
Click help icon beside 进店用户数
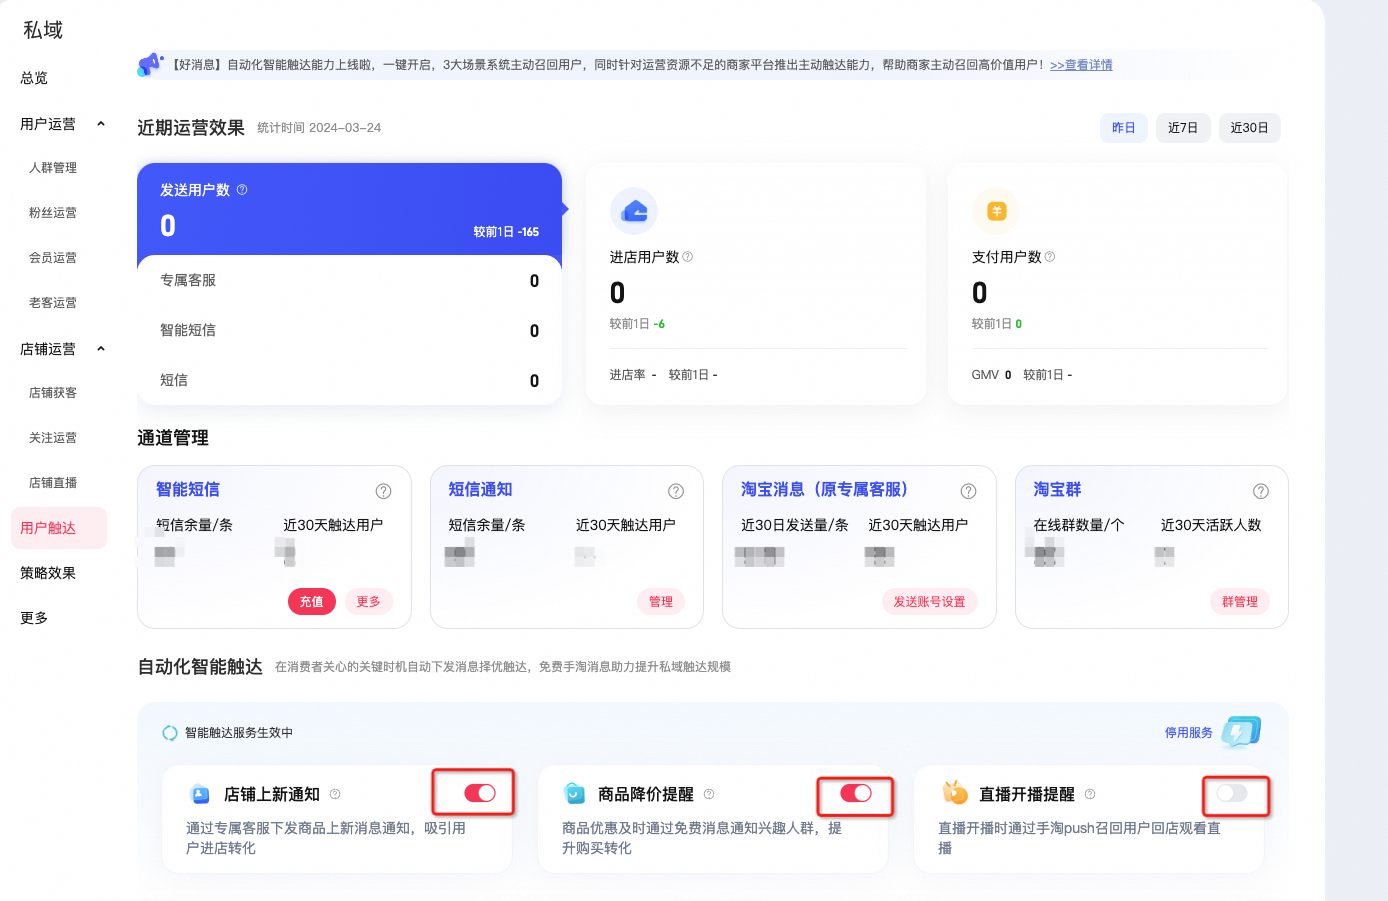(x=687, y=257)
